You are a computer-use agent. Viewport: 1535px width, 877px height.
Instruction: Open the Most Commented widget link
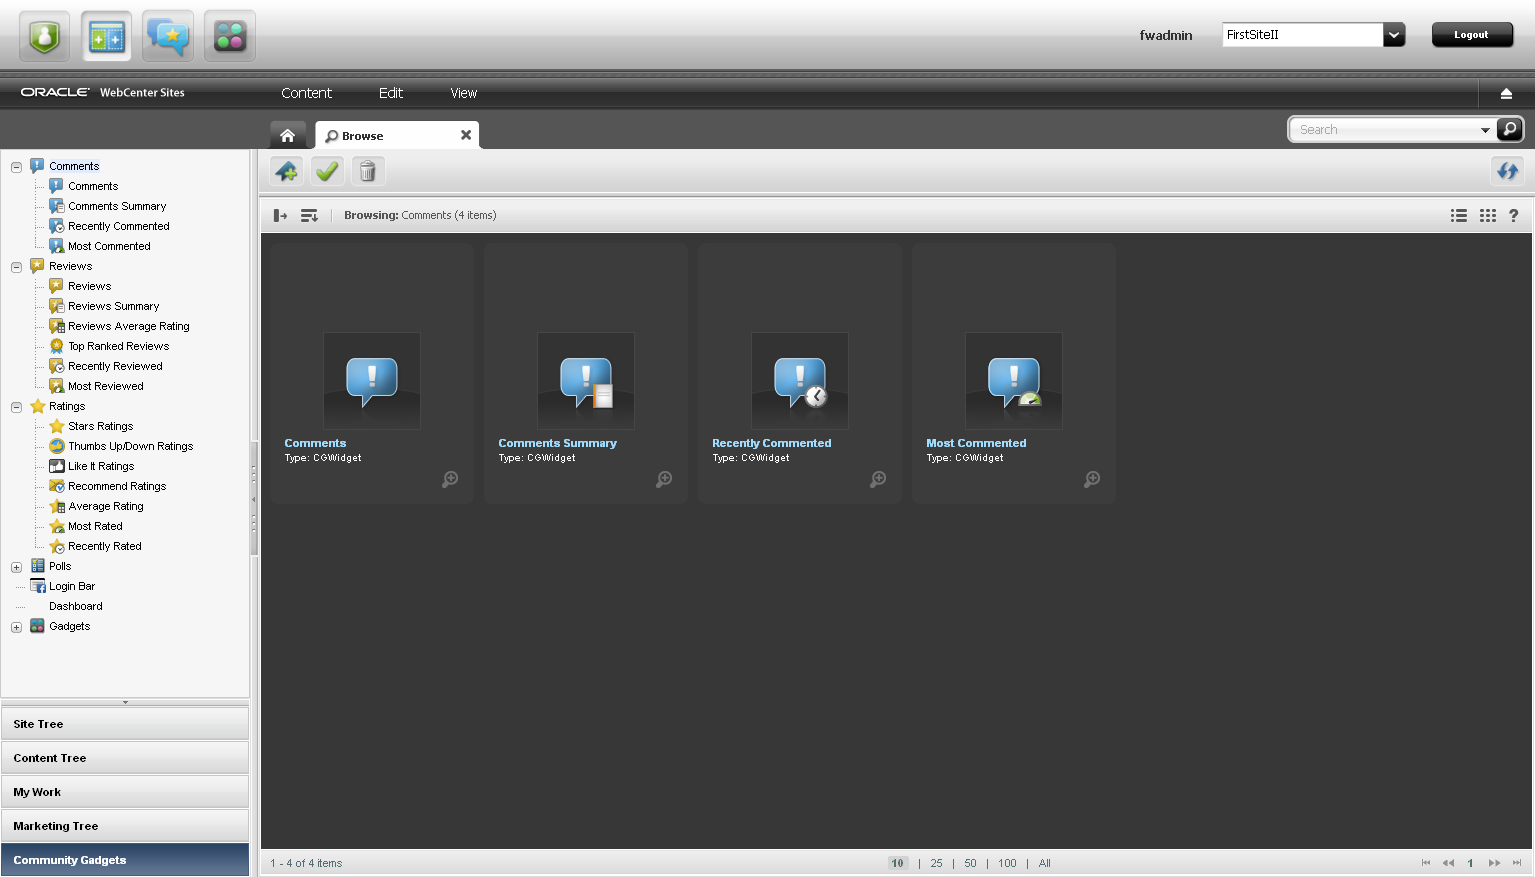(x=976, y=443)
